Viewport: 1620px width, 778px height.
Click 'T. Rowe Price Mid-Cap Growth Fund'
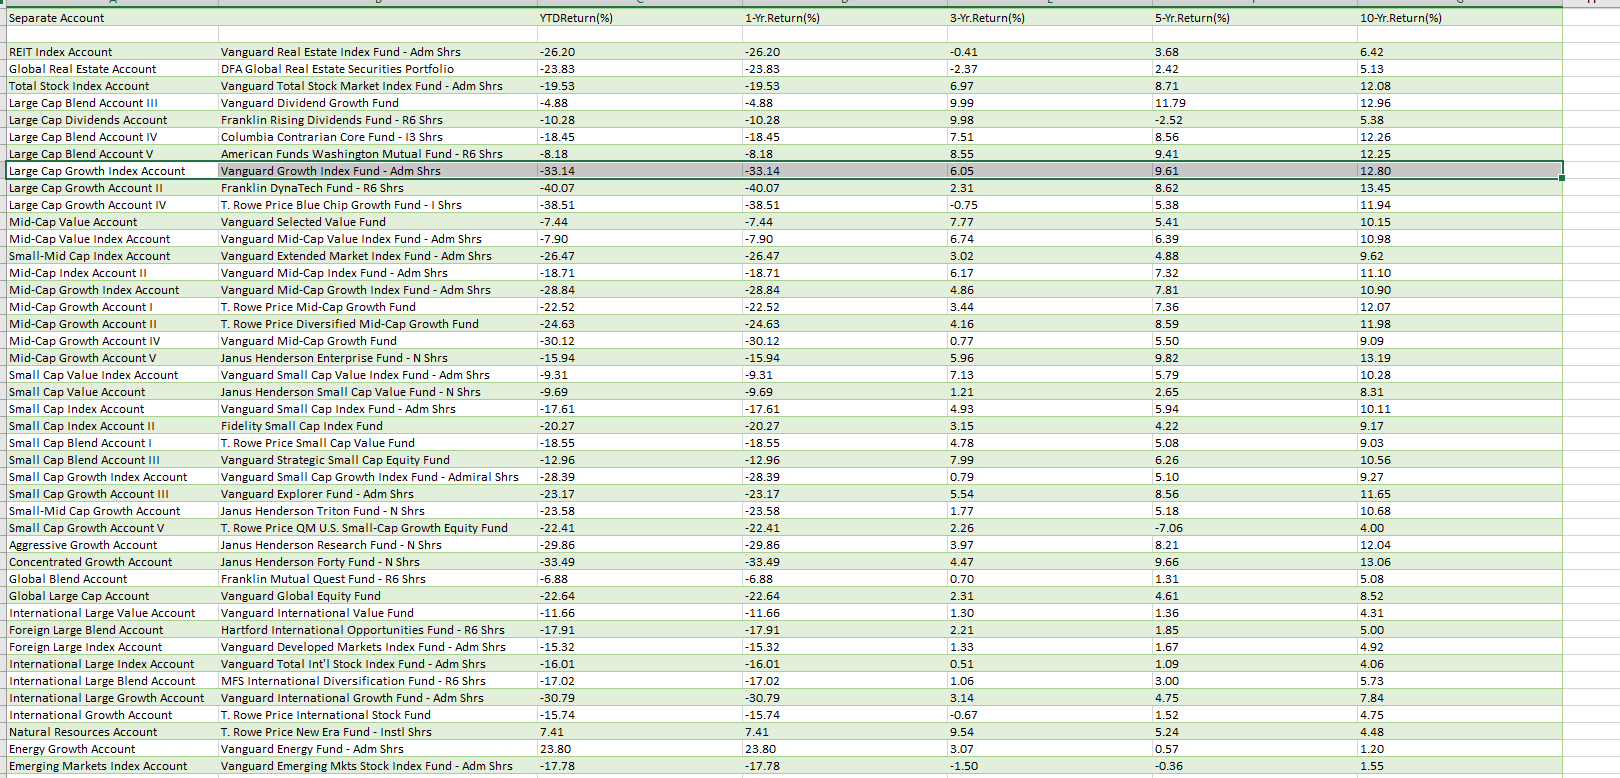(x=378, y=307)
